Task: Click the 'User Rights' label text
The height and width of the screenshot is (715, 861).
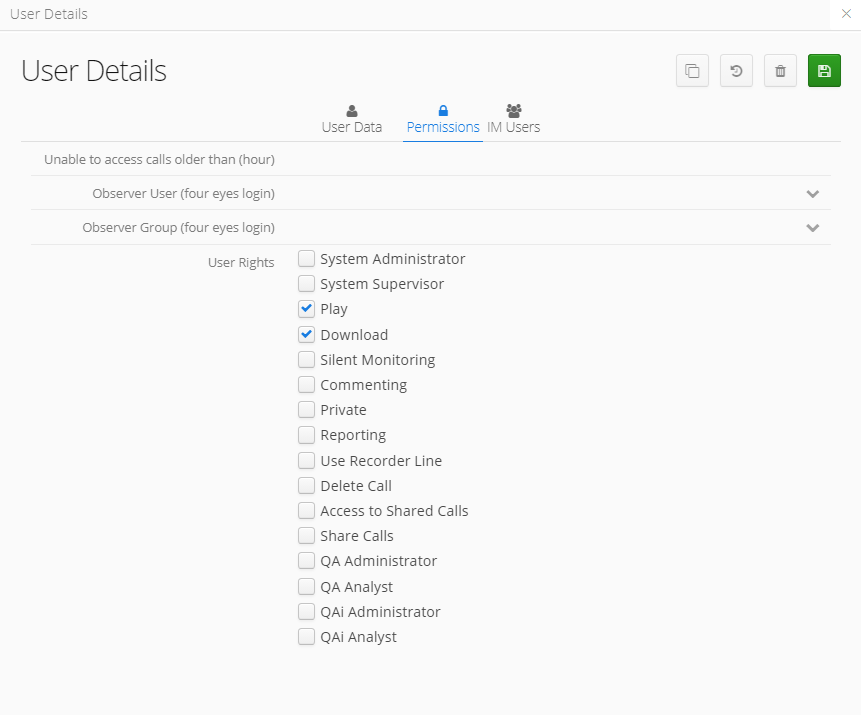Action: [241, 262]
